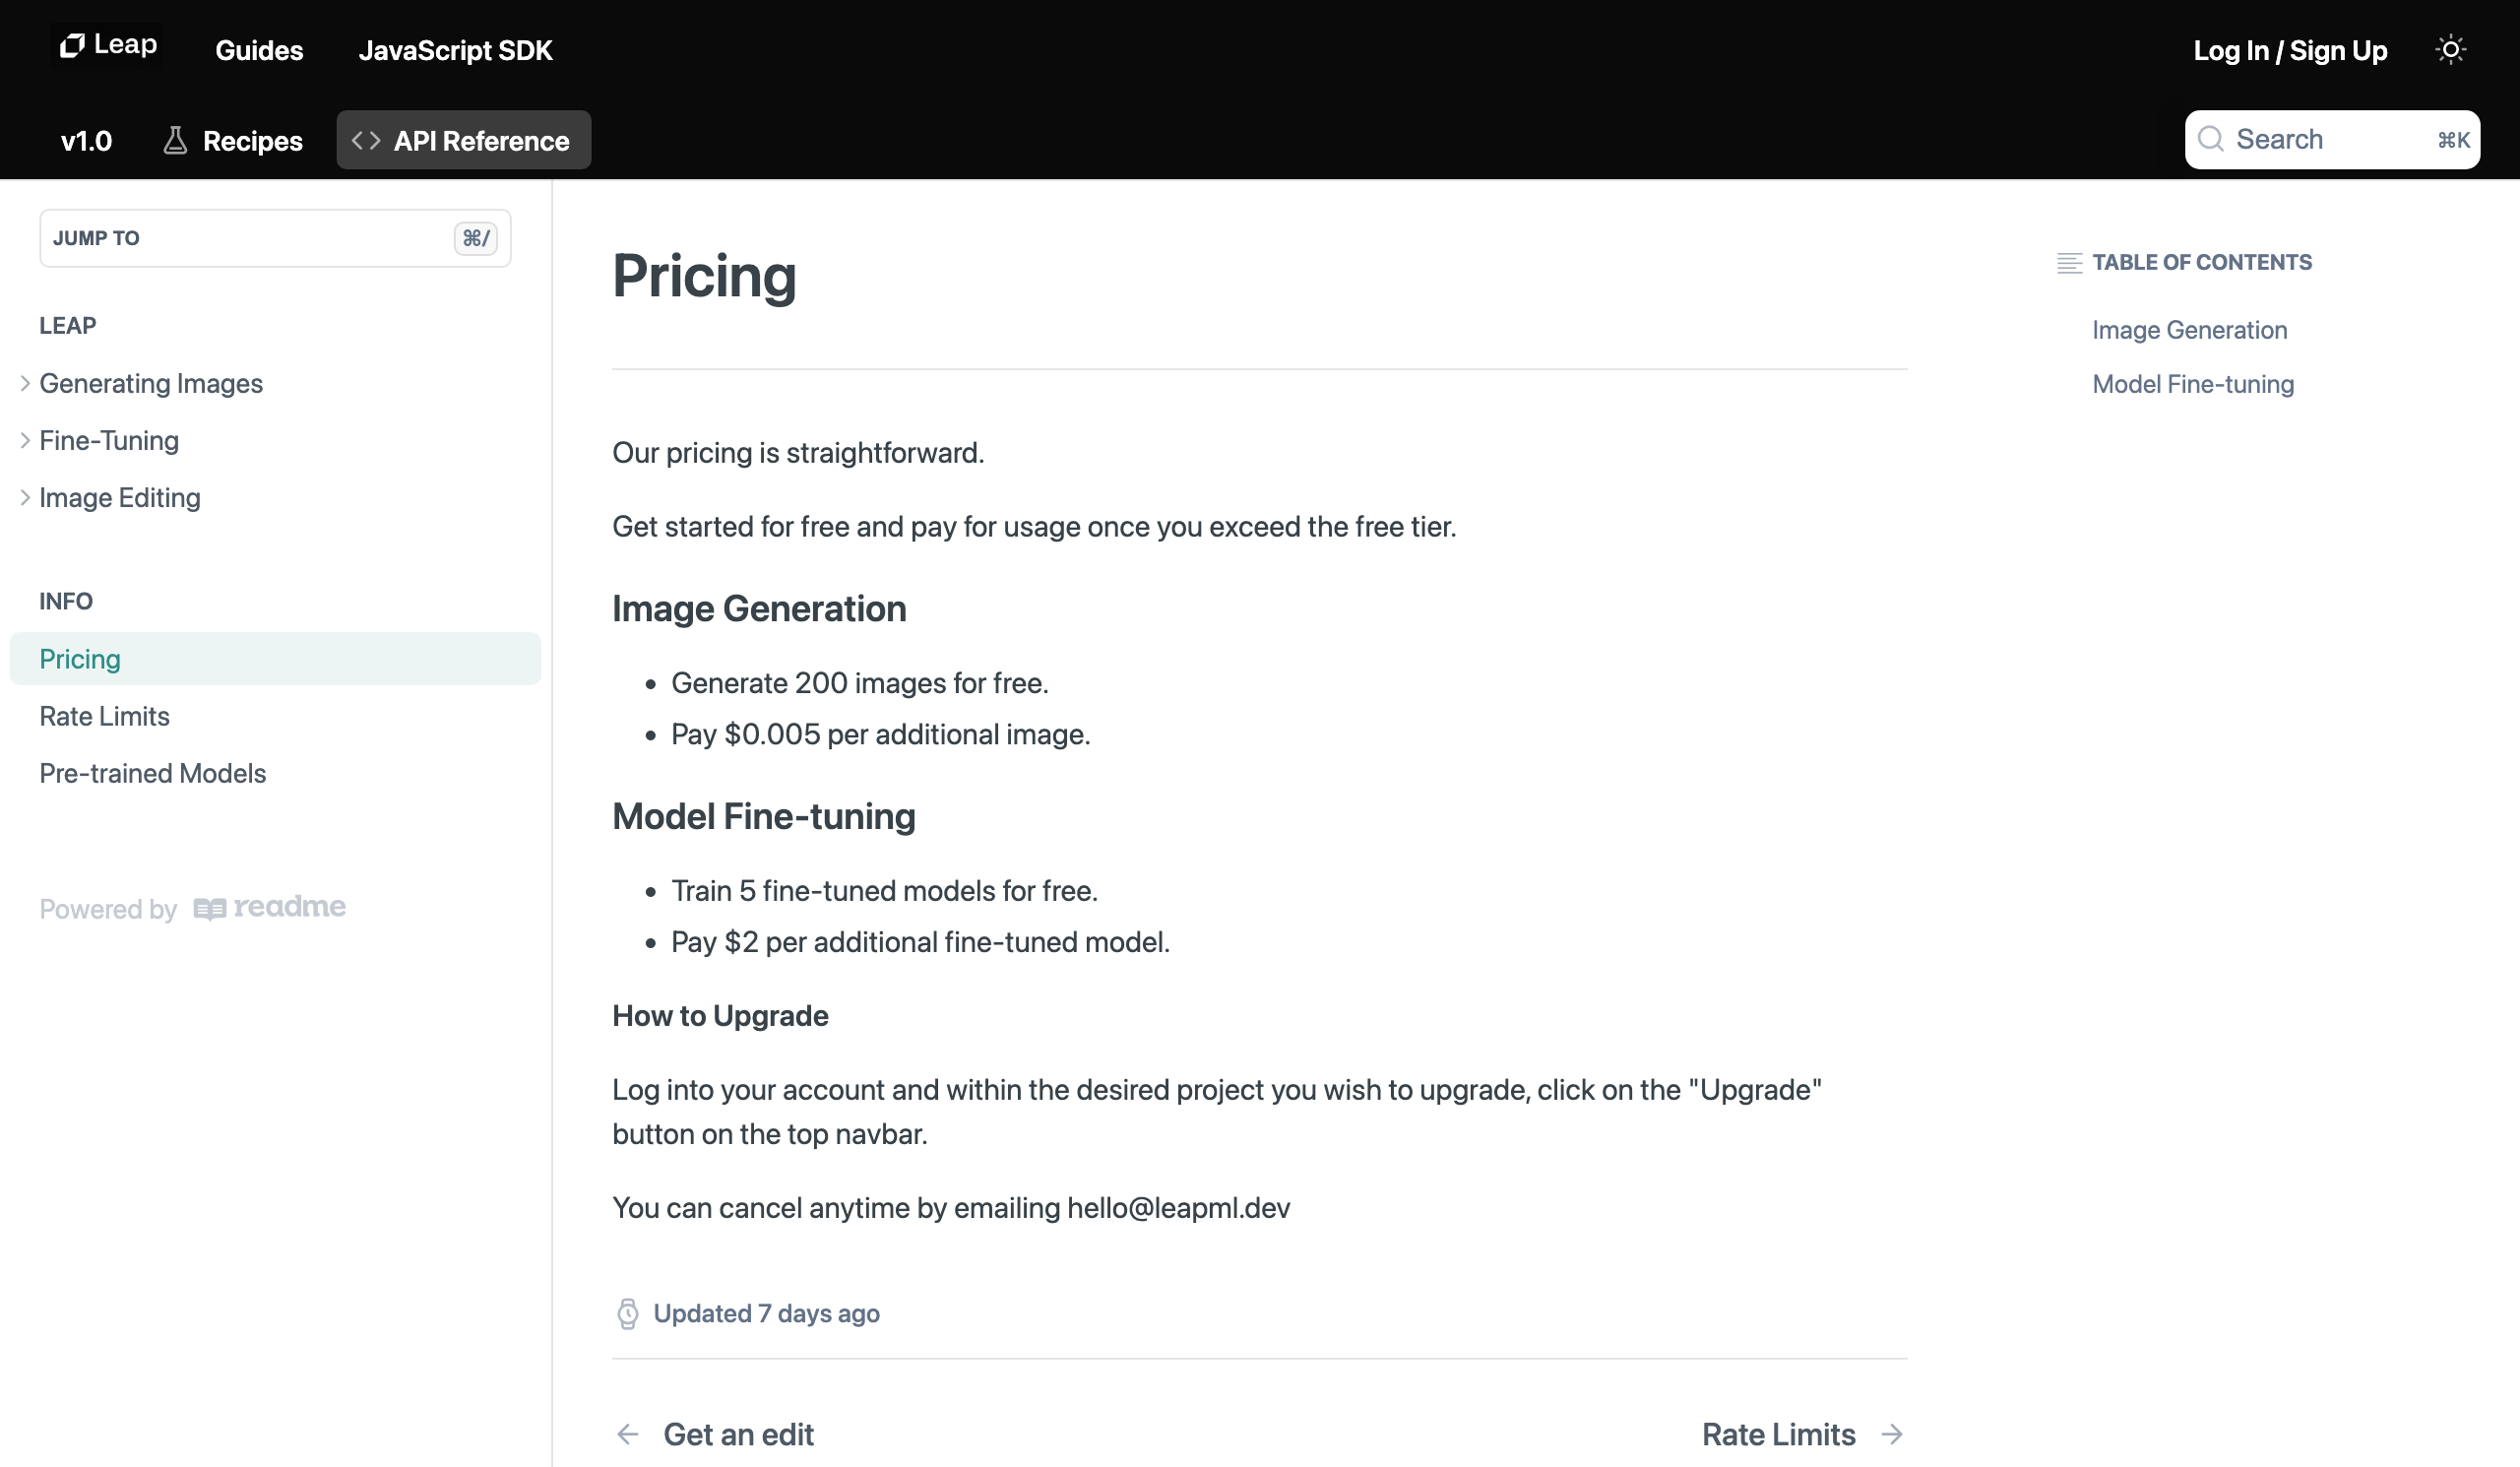
Task: Open the Rate Limits sidebar page
Action: pyautogui.click(x=104, y=716)
